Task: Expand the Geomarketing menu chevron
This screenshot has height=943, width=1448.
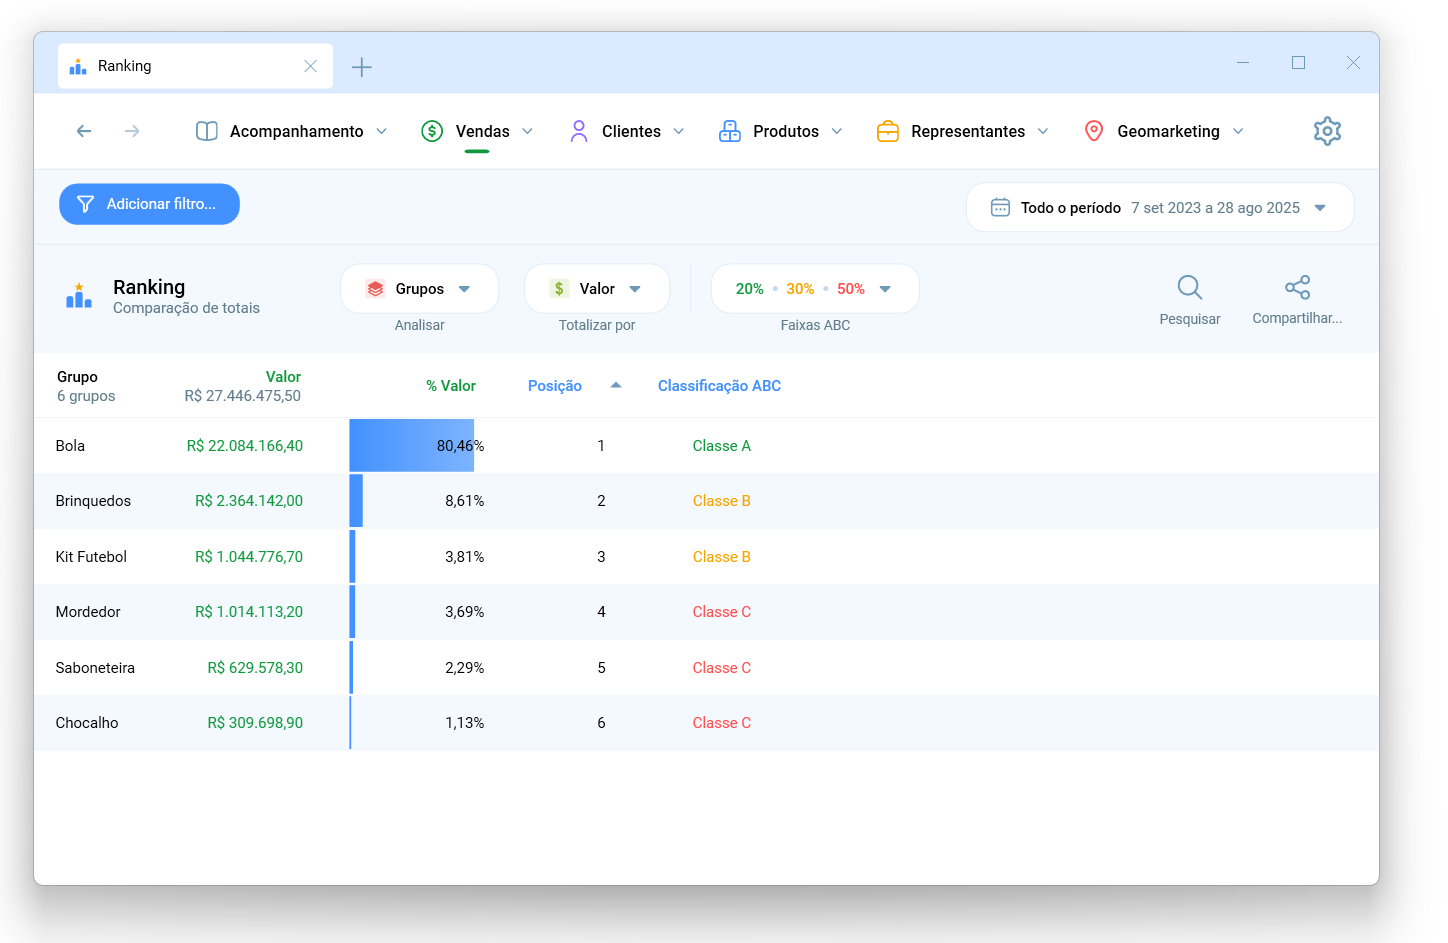Action: pyautogui.click(x=1238, y=131)
